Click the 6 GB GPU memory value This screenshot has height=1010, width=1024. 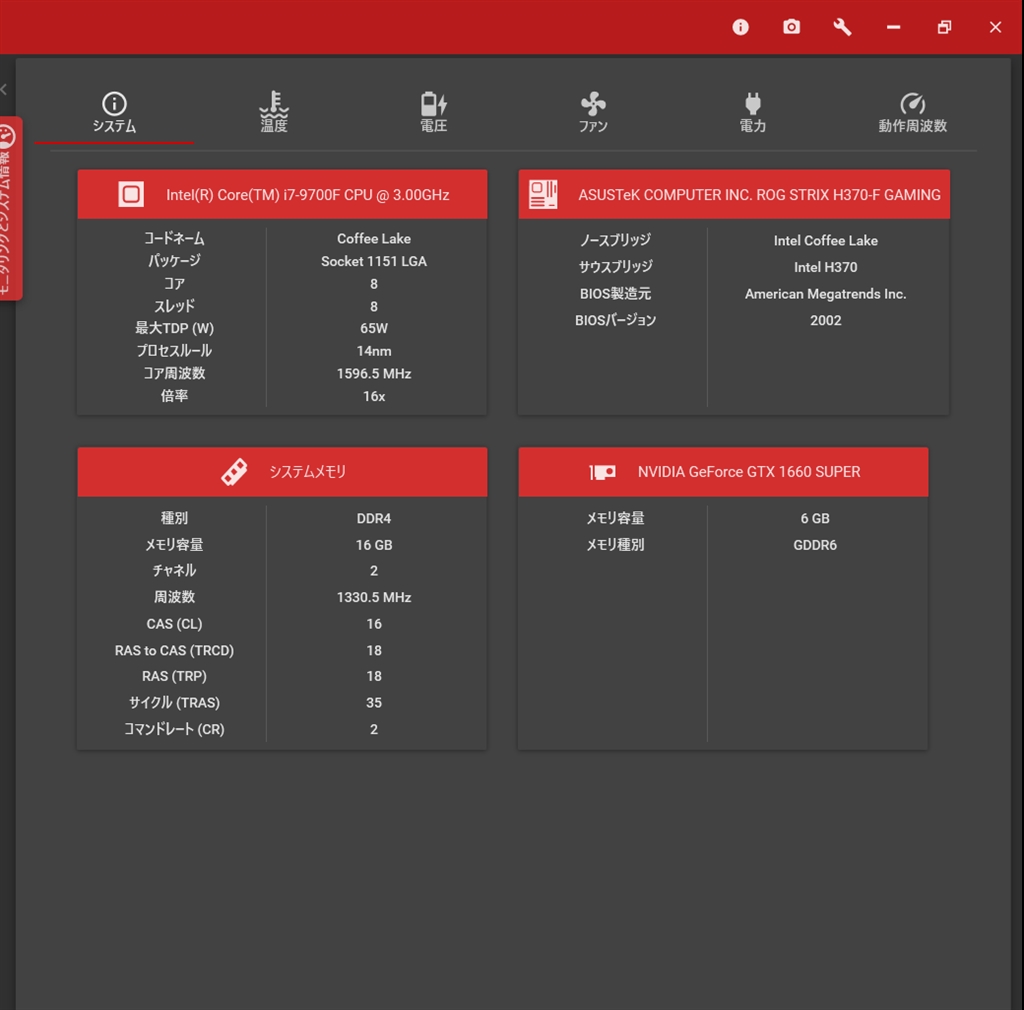[x=814, y=518]
